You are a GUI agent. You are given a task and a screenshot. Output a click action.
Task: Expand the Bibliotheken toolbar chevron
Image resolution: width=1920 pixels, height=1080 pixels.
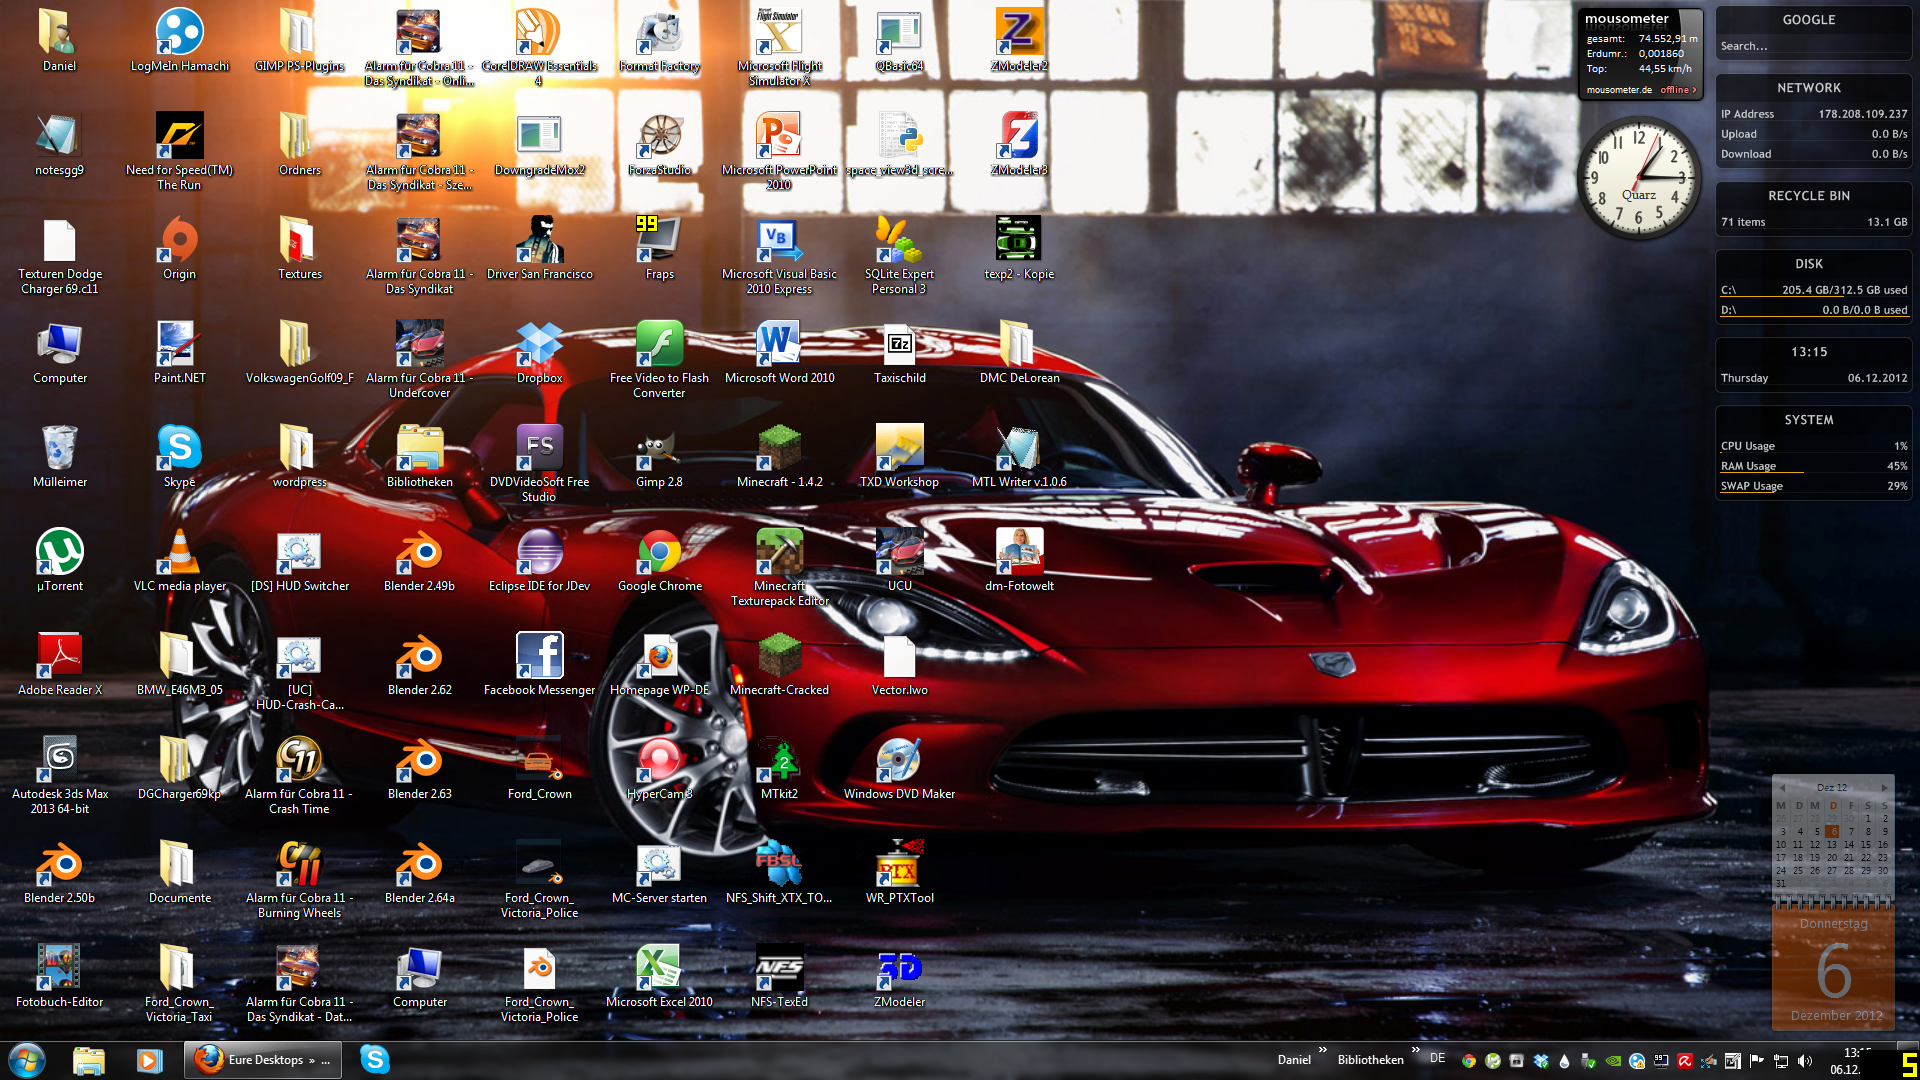click(1415, 1050)
